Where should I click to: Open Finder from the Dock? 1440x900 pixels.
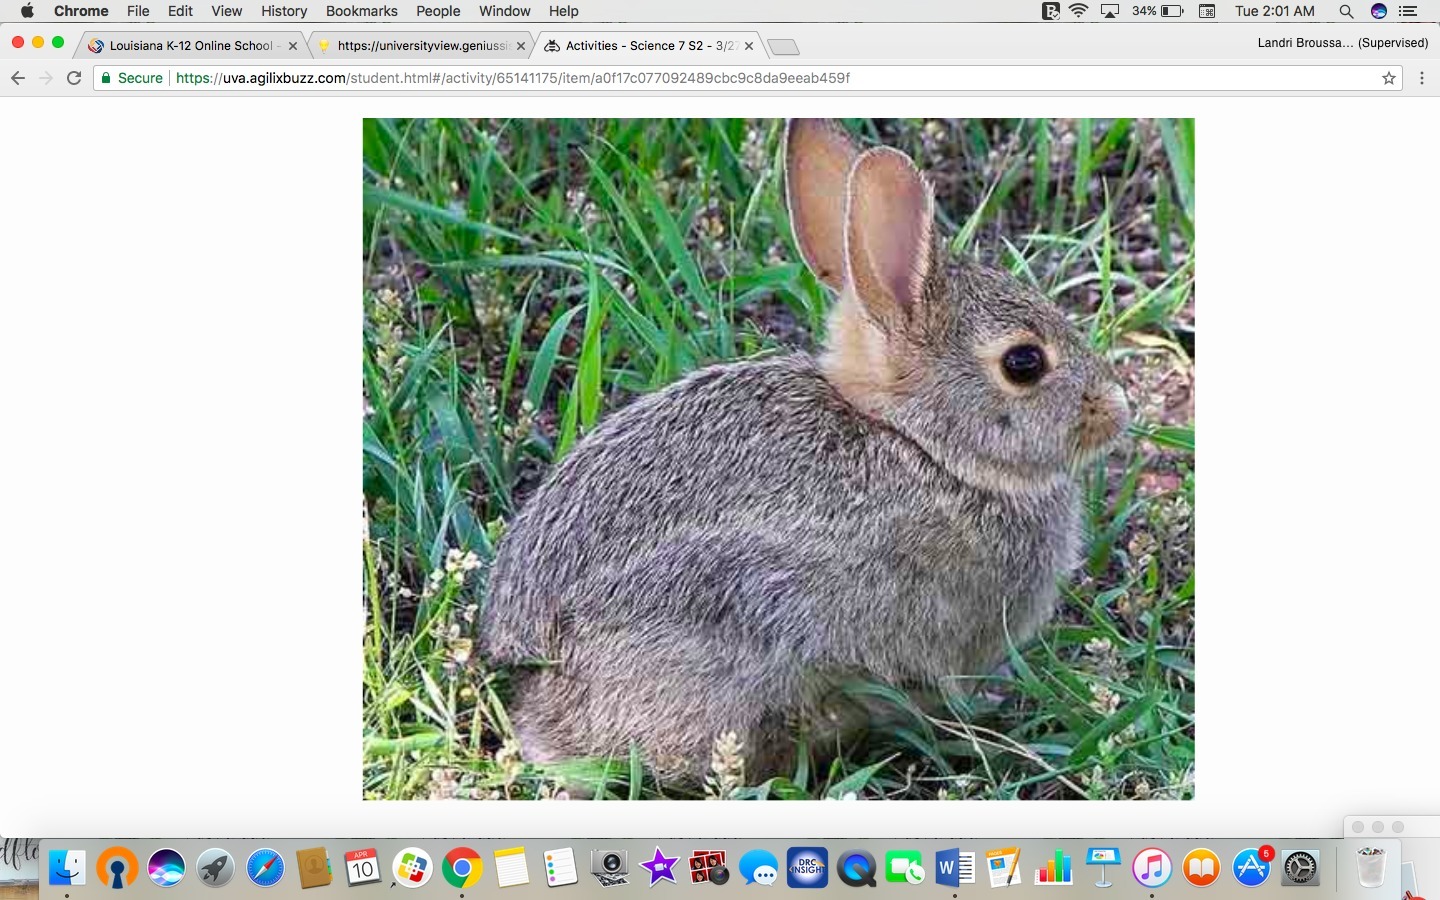pos(68,868)
